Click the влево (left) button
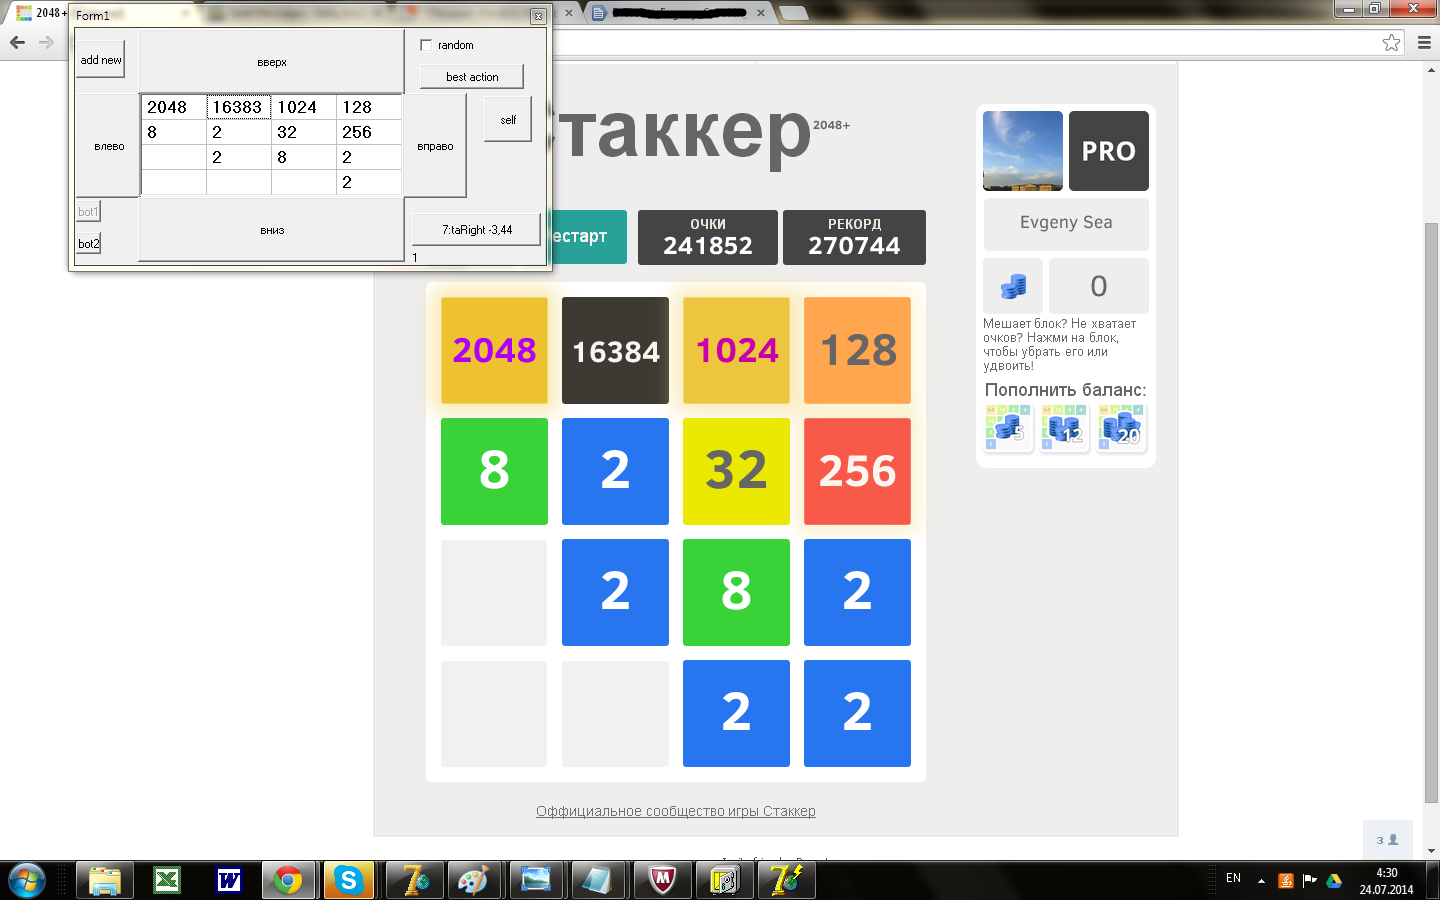The image size is (1440, 900). coord(109,146)
